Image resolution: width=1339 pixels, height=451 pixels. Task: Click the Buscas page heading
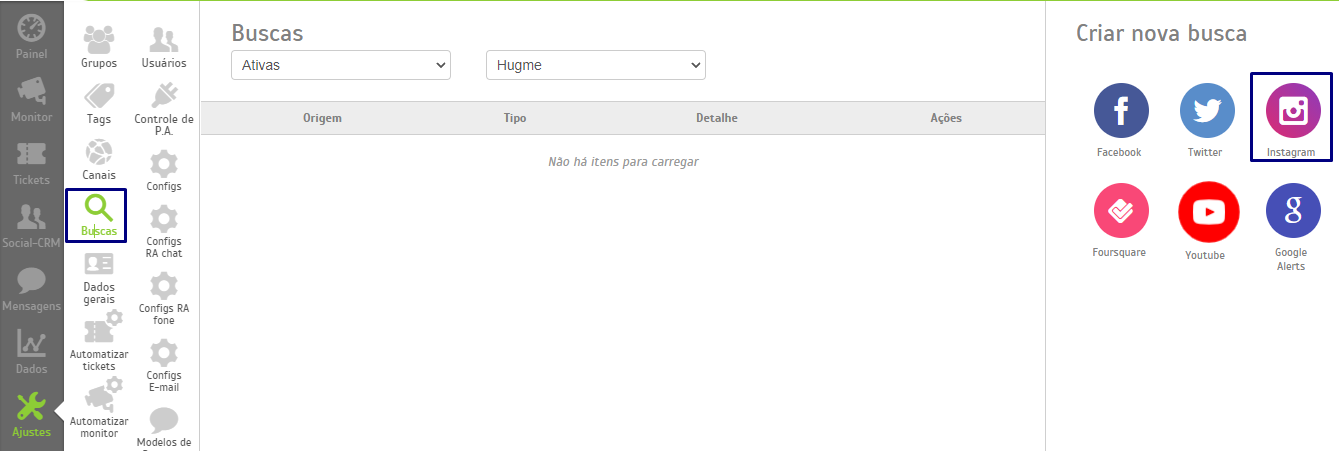[x=267, y=33]
